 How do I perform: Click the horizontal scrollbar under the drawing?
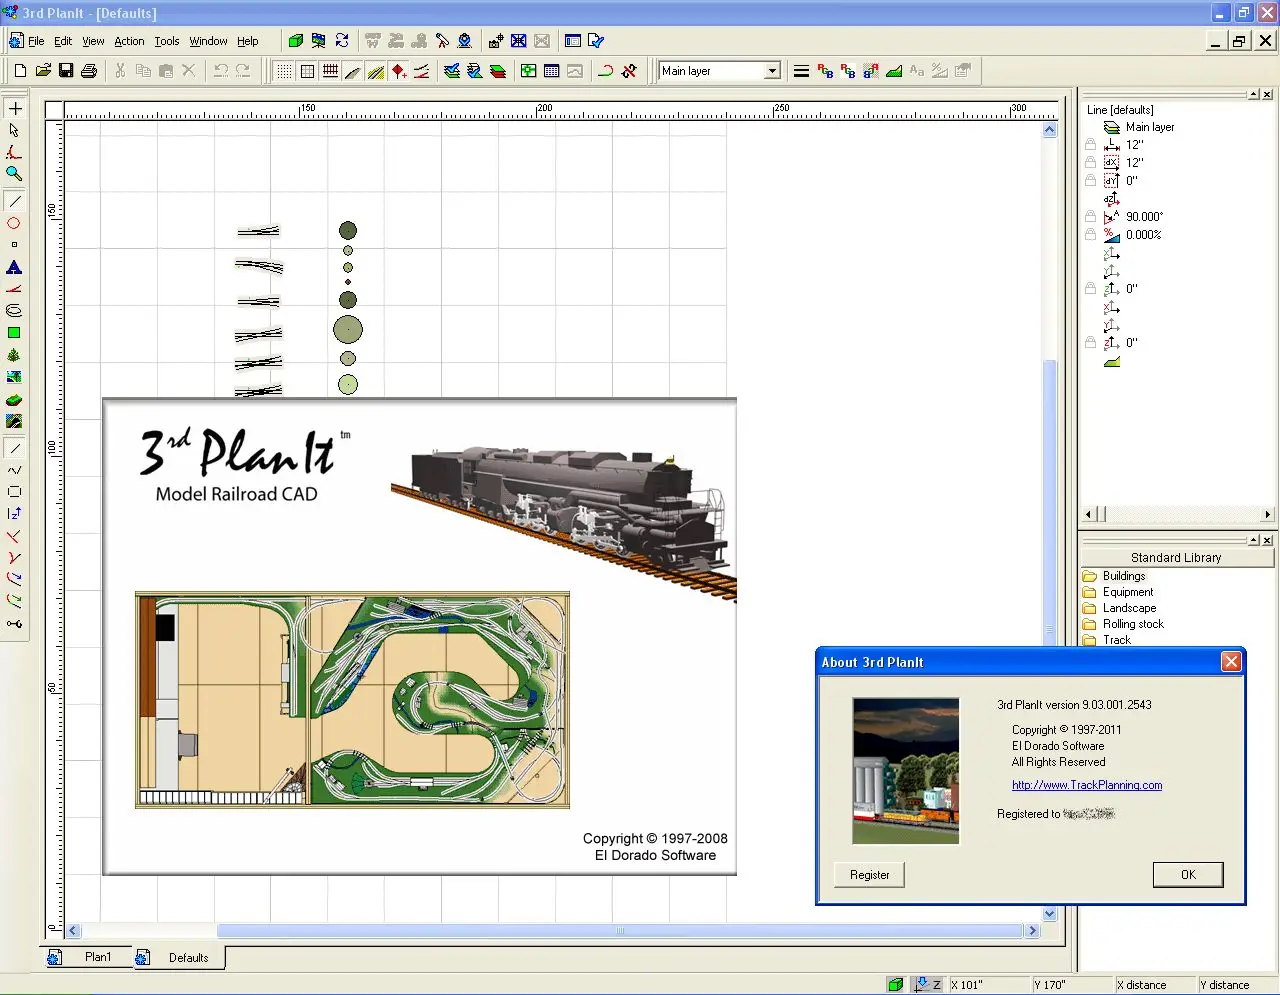click(x=554, y=931)
